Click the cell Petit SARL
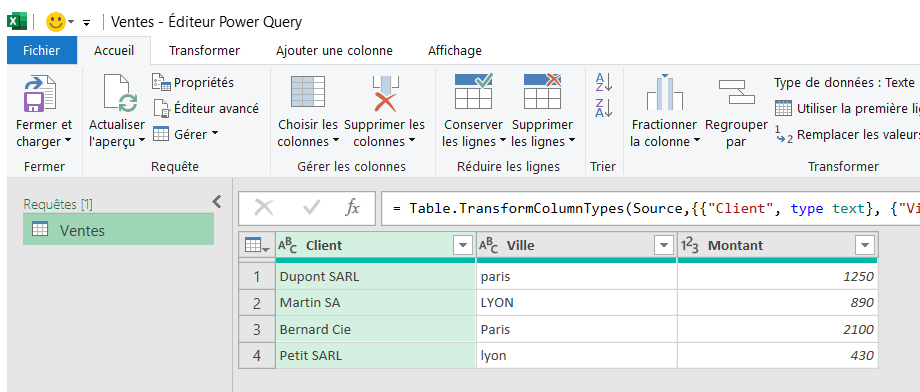920x392 pixels. click(376, 356)
